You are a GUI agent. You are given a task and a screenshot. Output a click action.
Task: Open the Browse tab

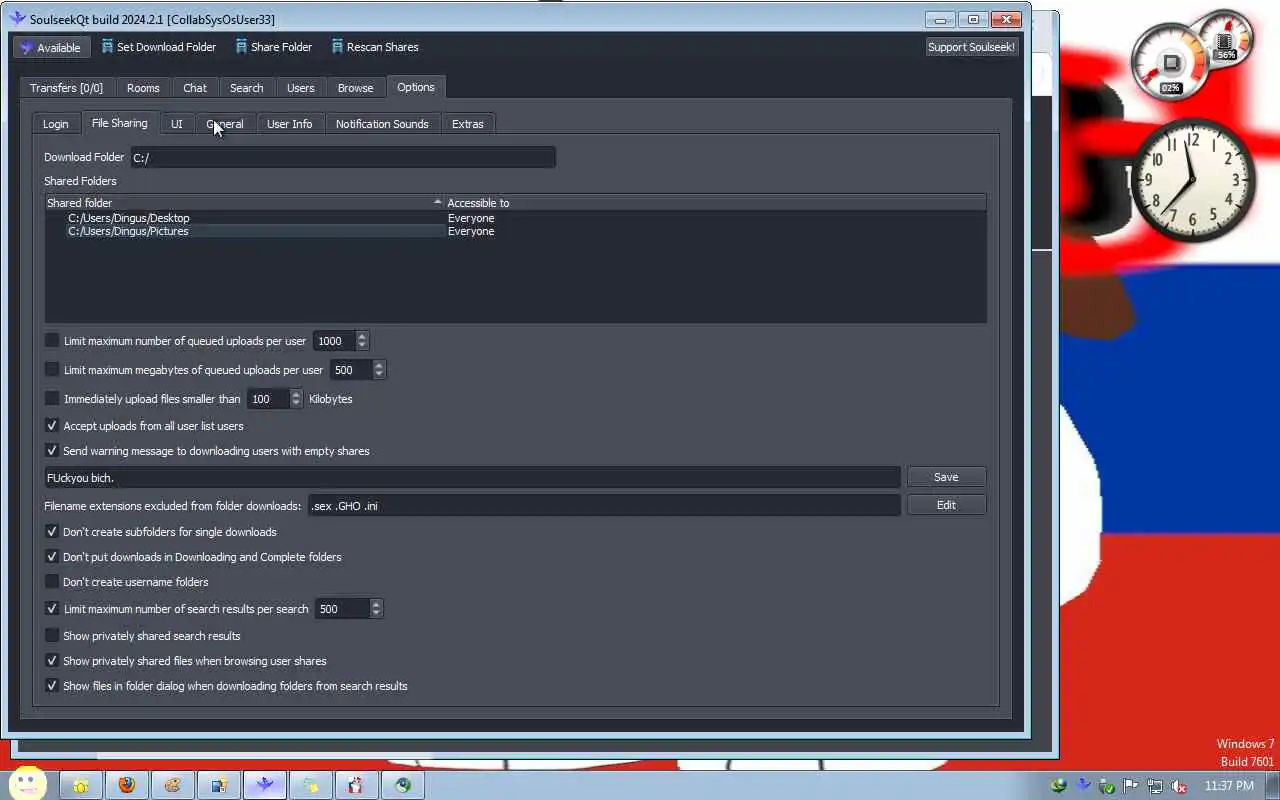point(355,88)
